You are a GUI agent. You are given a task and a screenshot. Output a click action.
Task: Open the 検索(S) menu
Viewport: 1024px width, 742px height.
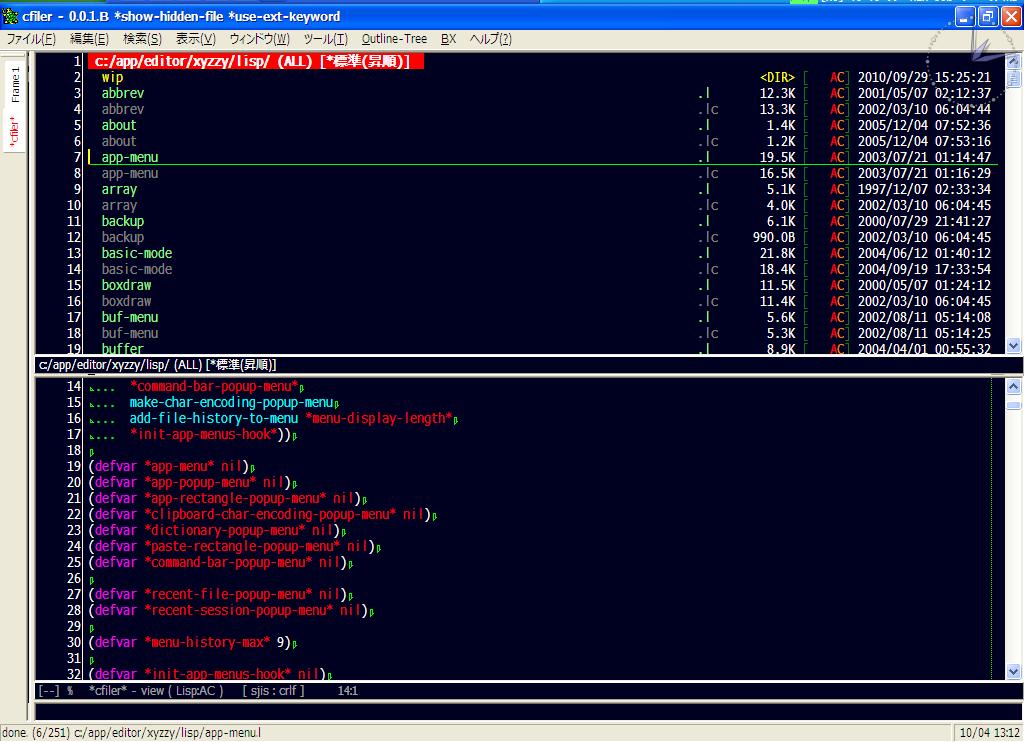click(142, 39)
